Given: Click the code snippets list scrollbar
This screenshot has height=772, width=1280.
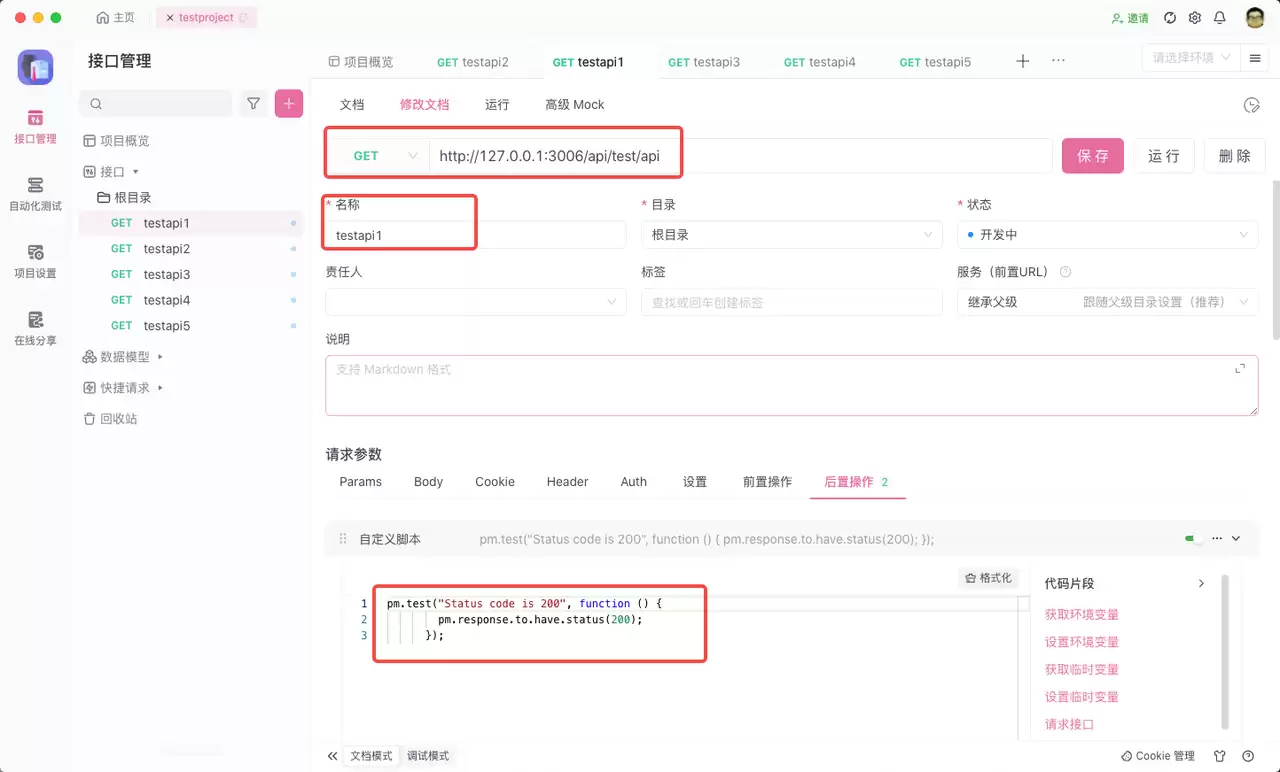Looking at the screenshot, I should pyautogui.click(x=1225, y=650).
